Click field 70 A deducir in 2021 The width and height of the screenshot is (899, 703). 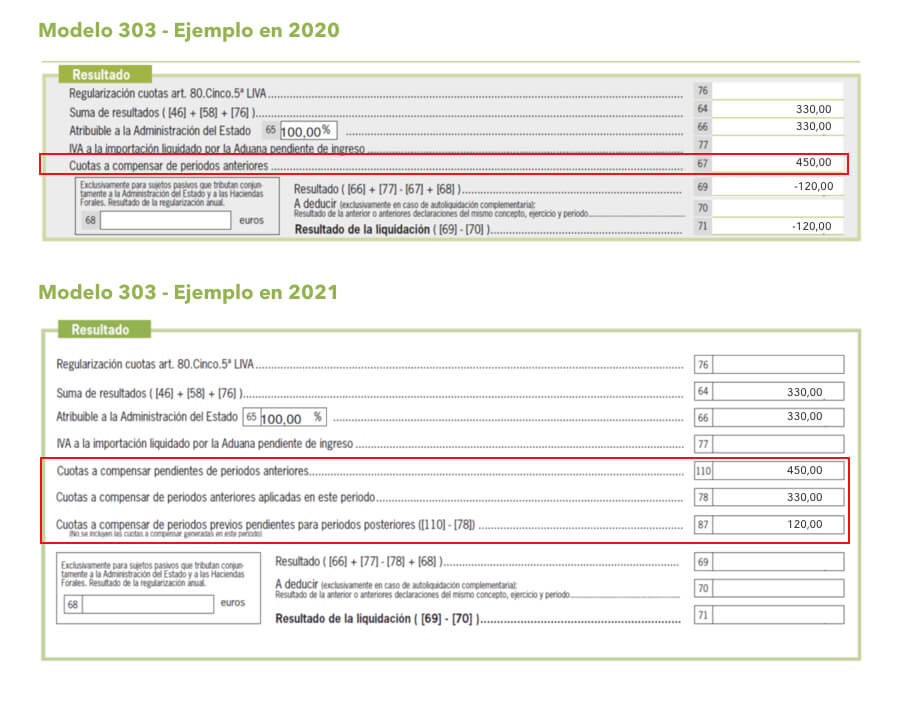(x=778, y=588)
